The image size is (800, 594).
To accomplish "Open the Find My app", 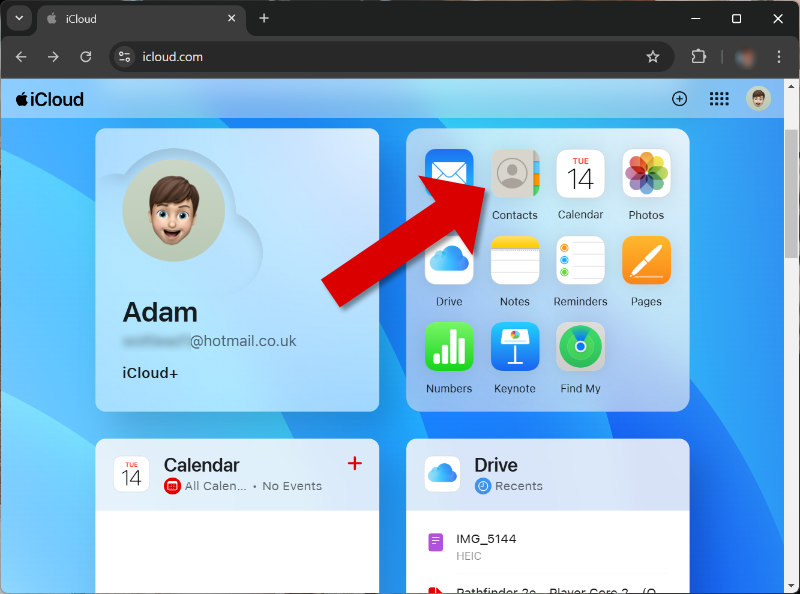I will click(580, 346).
